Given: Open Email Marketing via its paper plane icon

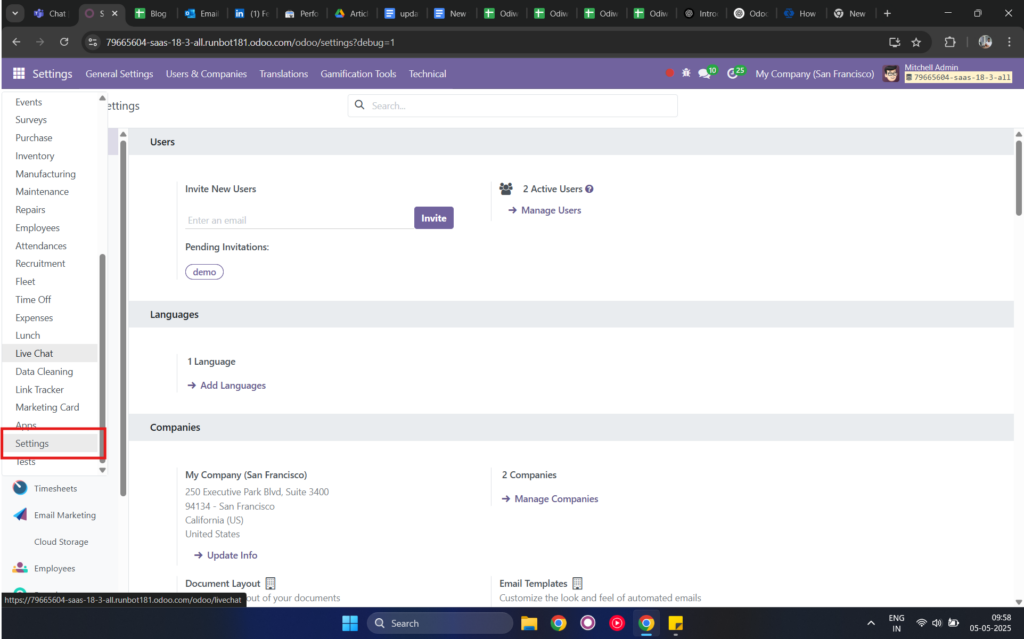Looking at the screenshot, I should coord(19,514).
